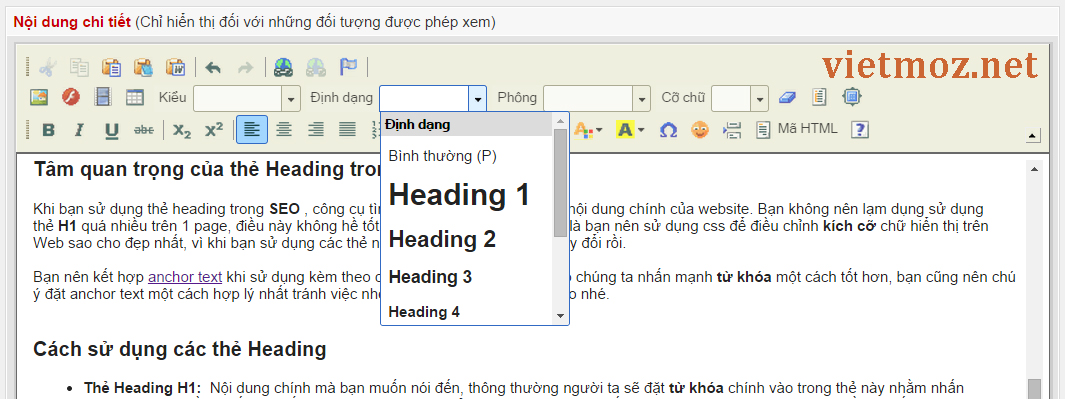Insert a table using the table icon

(134, 98)
